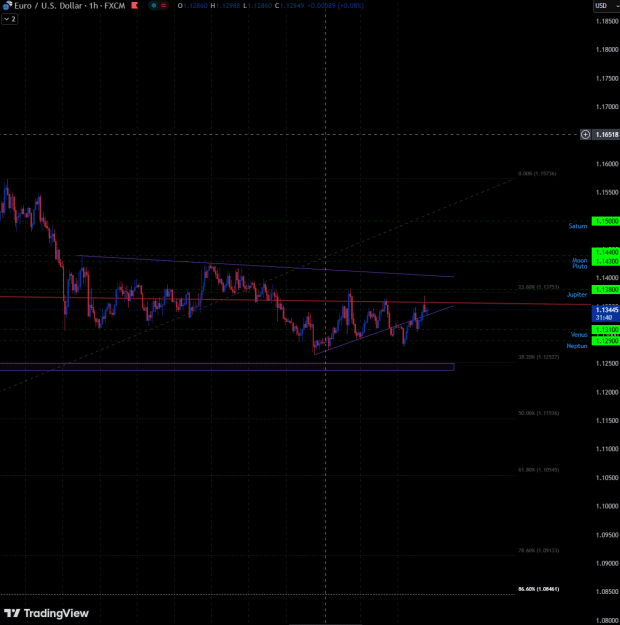
Task: Select the Jupiter level label
Action: coord(577,295)
